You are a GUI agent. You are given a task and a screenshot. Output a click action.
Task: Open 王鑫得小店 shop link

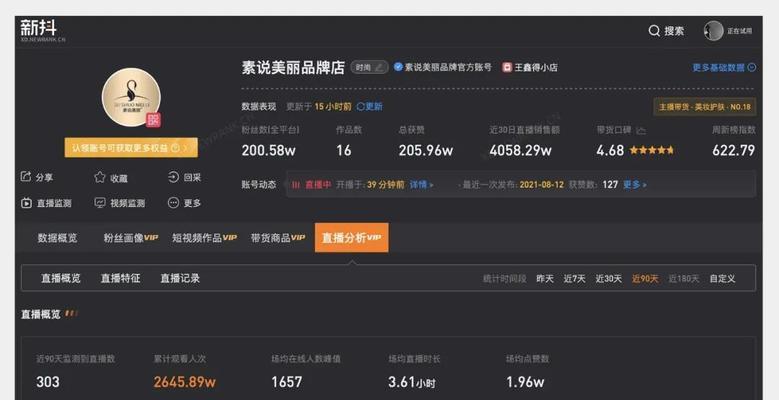click(530, 67)
